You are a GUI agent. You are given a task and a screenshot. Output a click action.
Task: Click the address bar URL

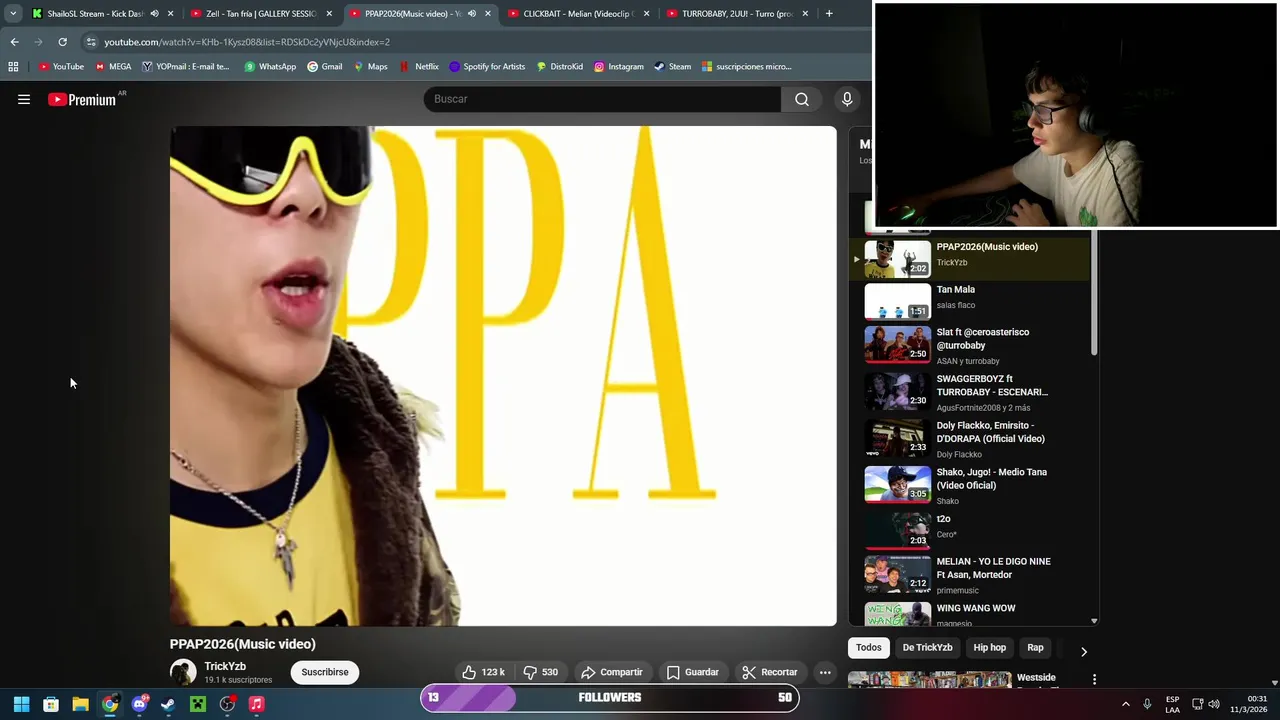pyautogui.click(x=247, y=42)
